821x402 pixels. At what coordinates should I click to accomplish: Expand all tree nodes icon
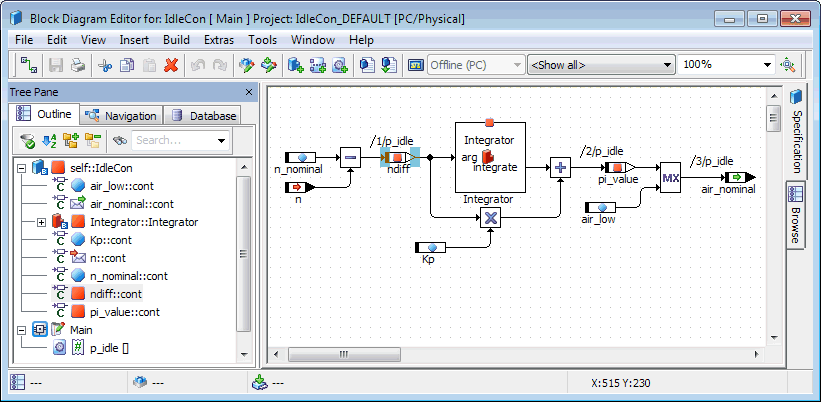(x=71, y=140)
